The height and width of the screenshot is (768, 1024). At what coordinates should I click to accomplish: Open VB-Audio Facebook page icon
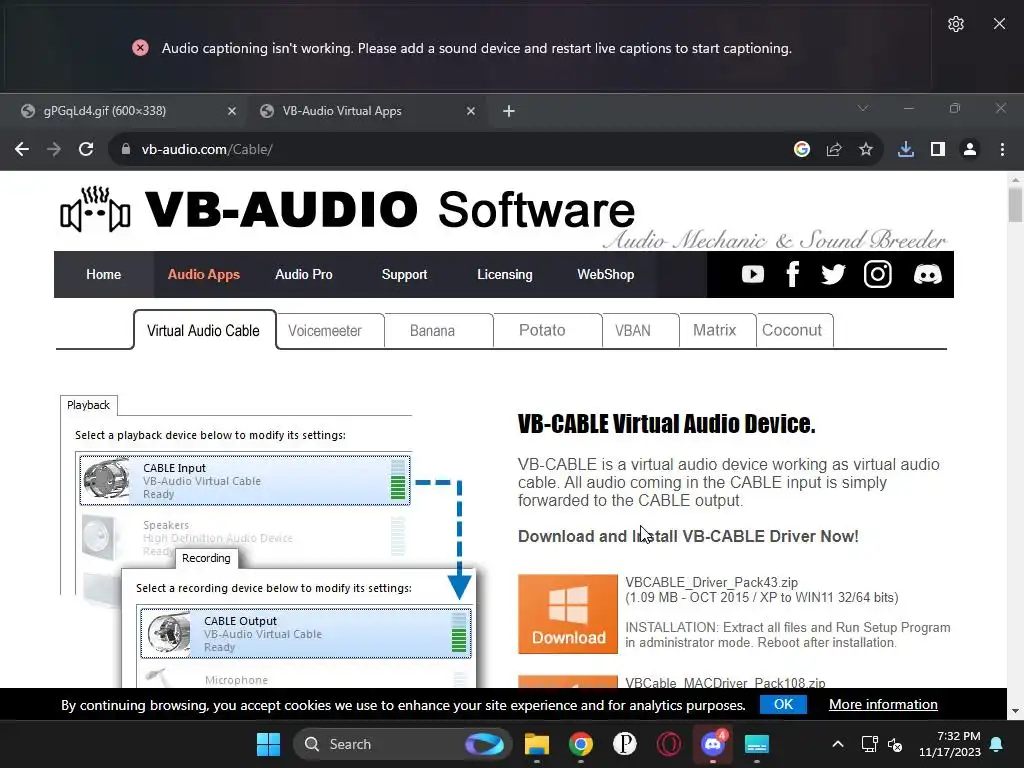point(793,274)
